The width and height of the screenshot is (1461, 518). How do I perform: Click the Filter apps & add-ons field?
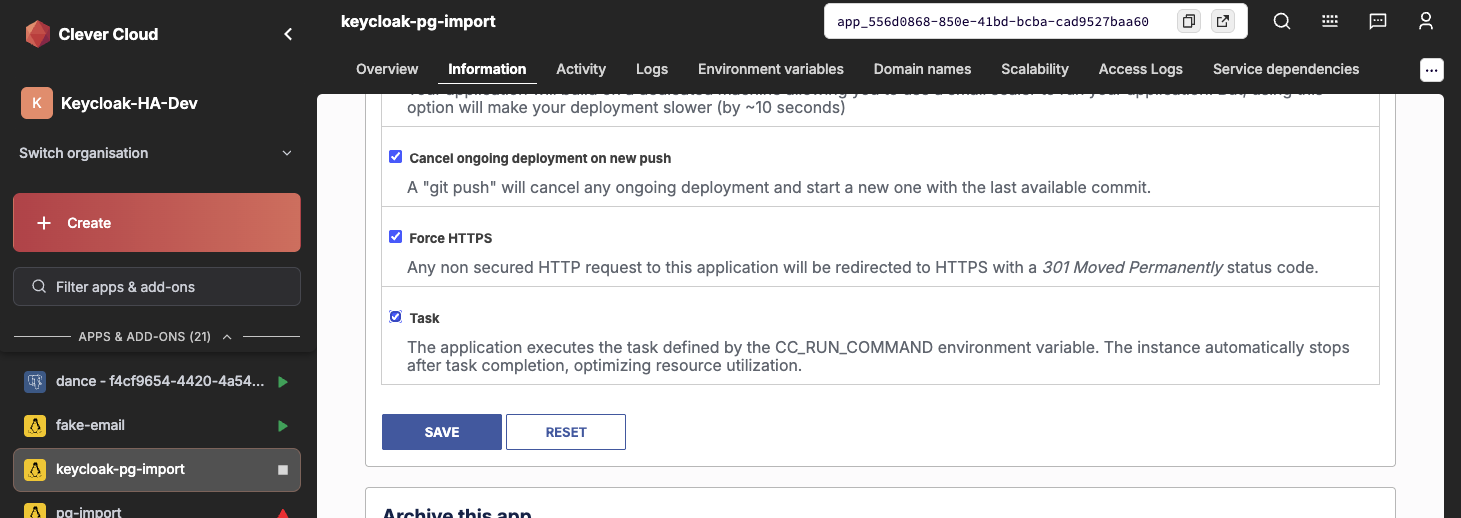(157, 287)
